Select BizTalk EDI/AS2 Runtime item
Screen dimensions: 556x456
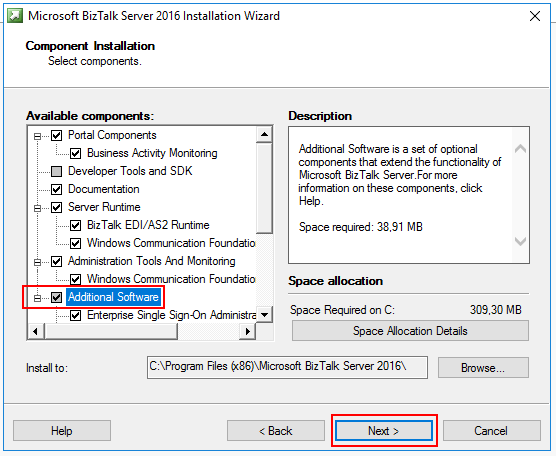(x=148, y=225)
